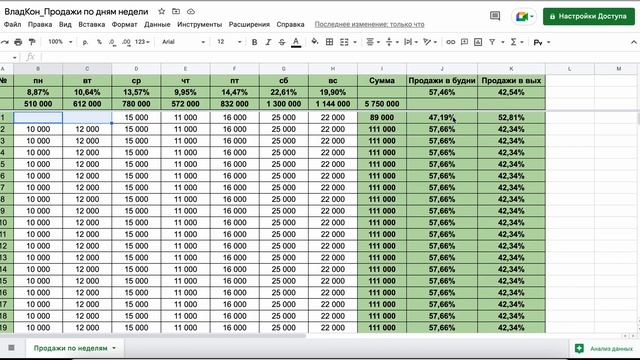Image resolution: width=640 pixels, height=360 pixels.
Task: Select the 5 750 000 total cell
Action: click(x=382, y=104)
